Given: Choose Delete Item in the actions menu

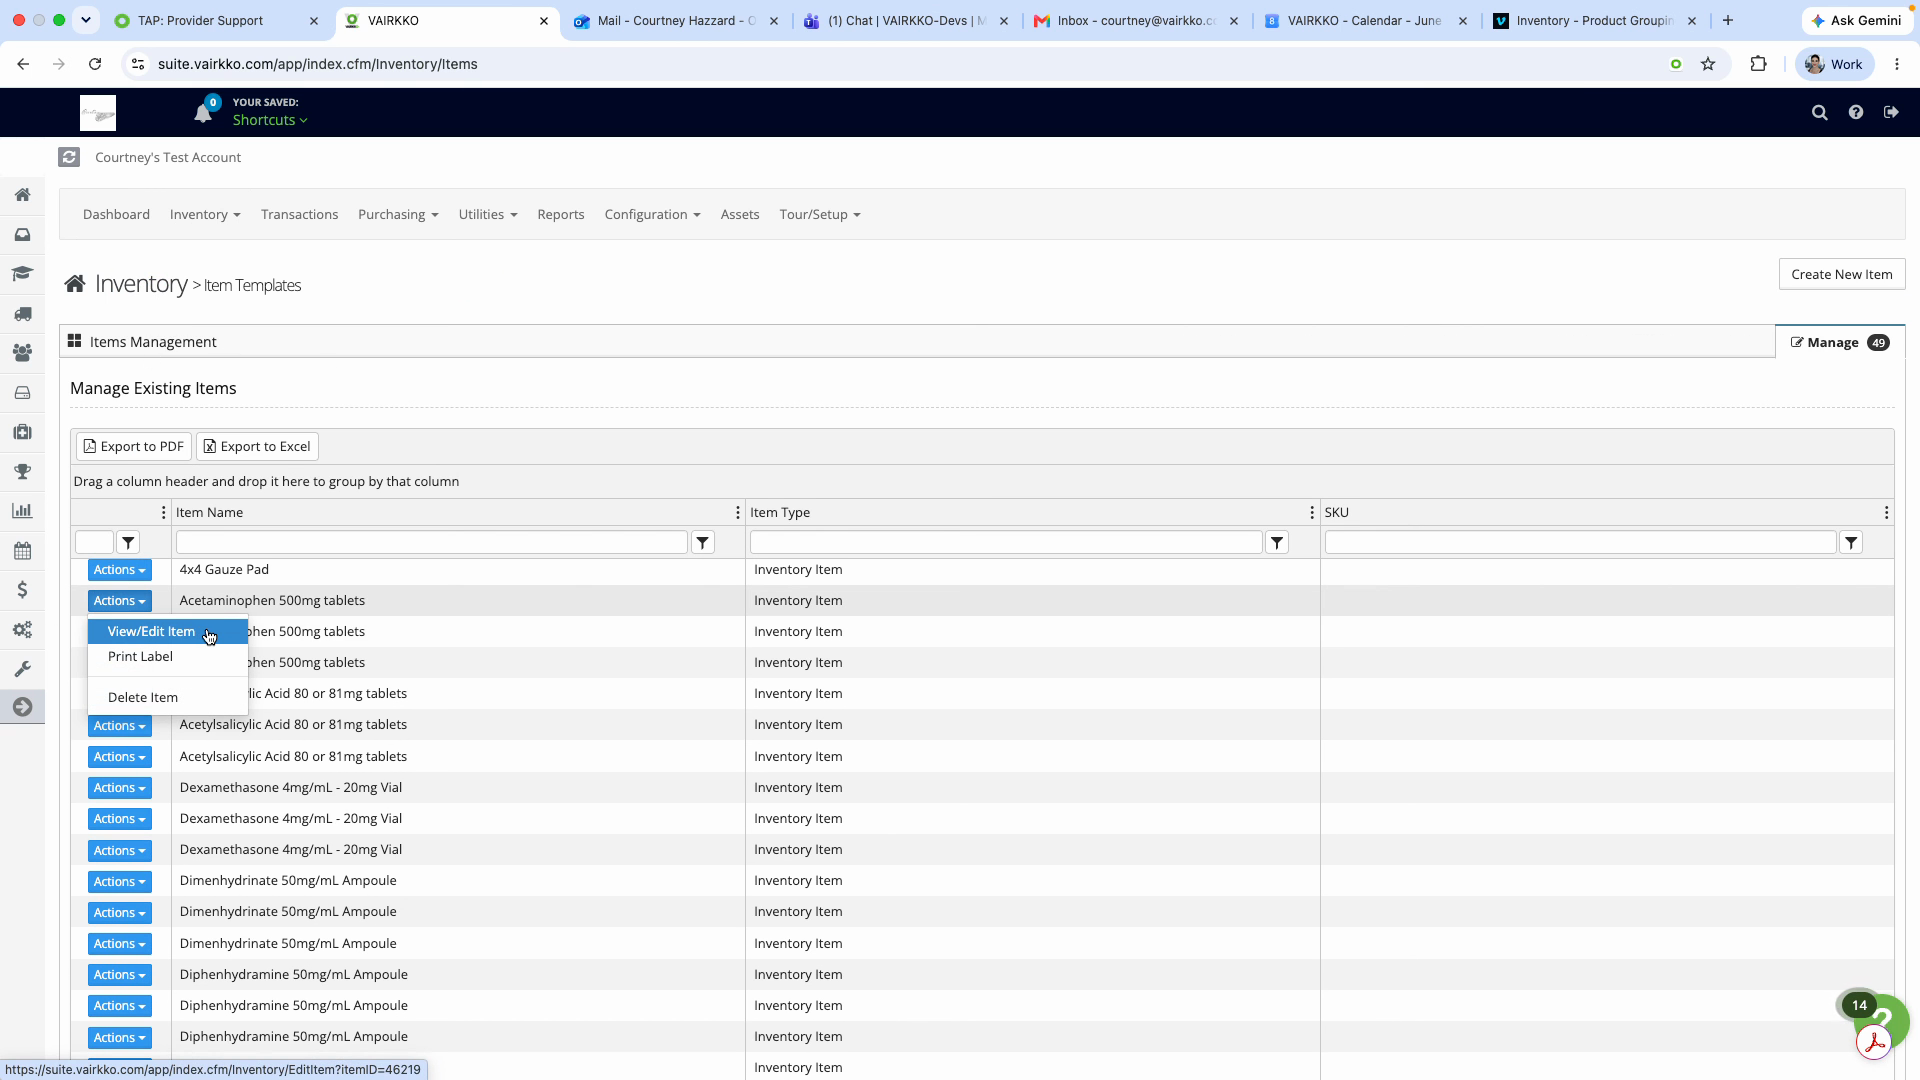Looking at the screenshot, I should pos(167,698).
